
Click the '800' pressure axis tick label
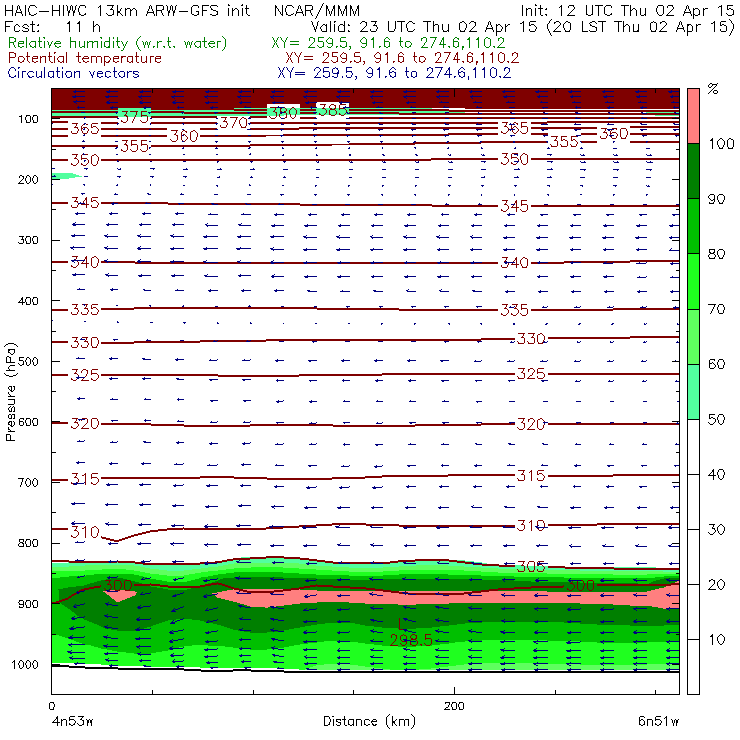pos(28,543)
